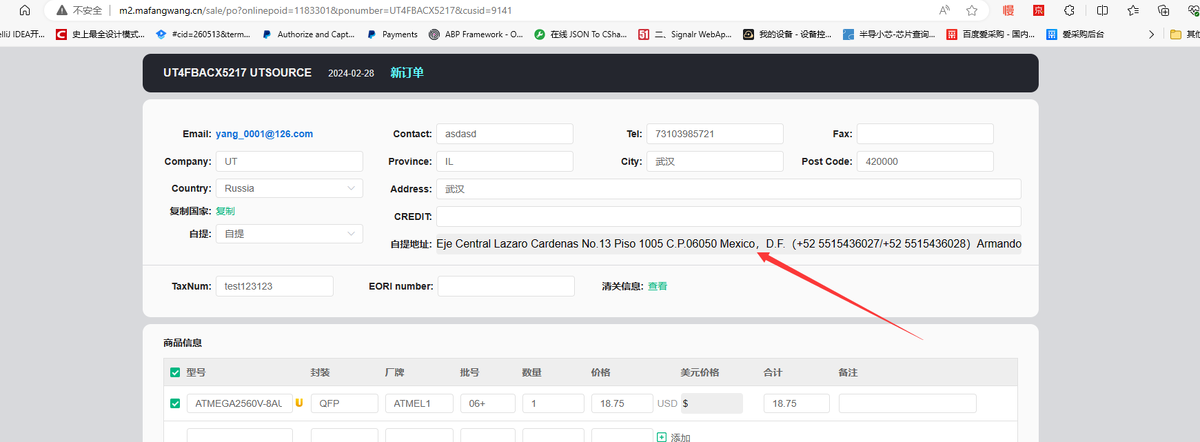The height and width of the screenshot is (442, 1200).
Task: Click the Province field containing IL
Action: 504,161
